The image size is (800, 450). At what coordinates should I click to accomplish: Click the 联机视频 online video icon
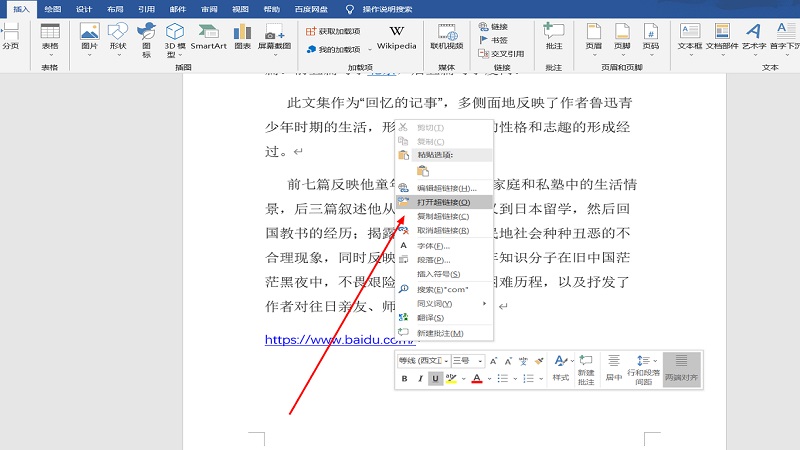[446, 37]
